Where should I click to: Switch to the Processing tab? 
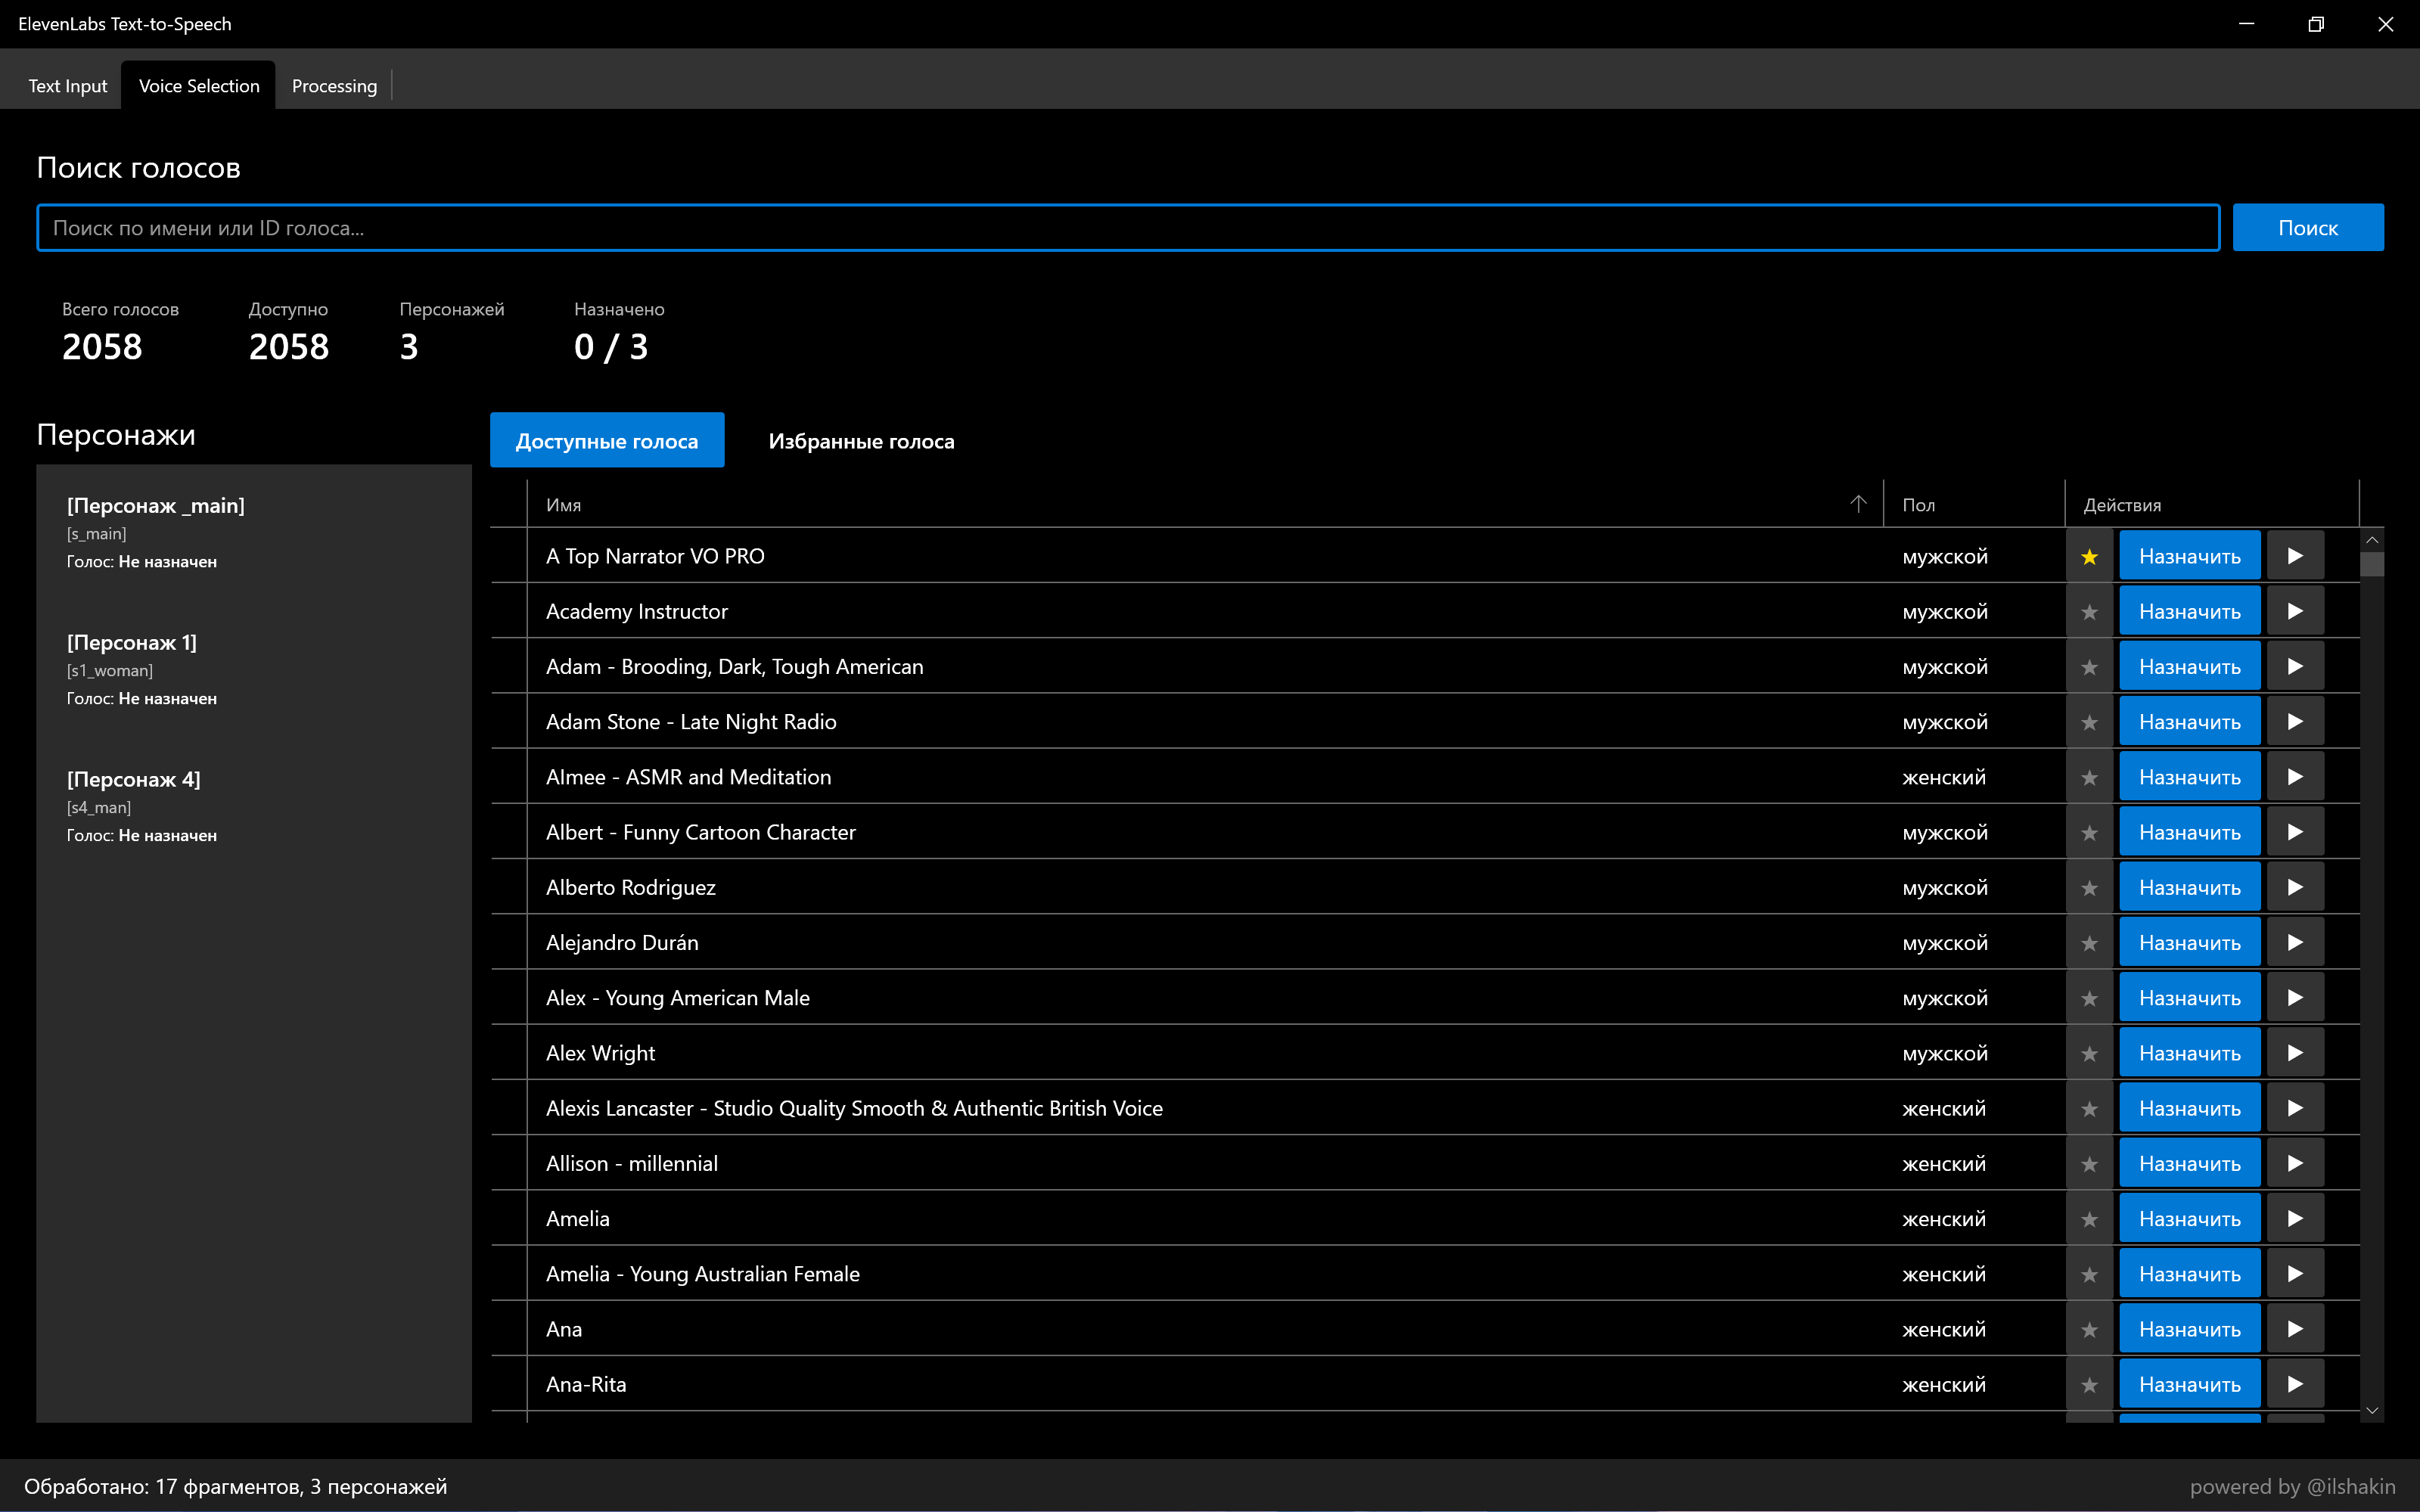(334, 86)
